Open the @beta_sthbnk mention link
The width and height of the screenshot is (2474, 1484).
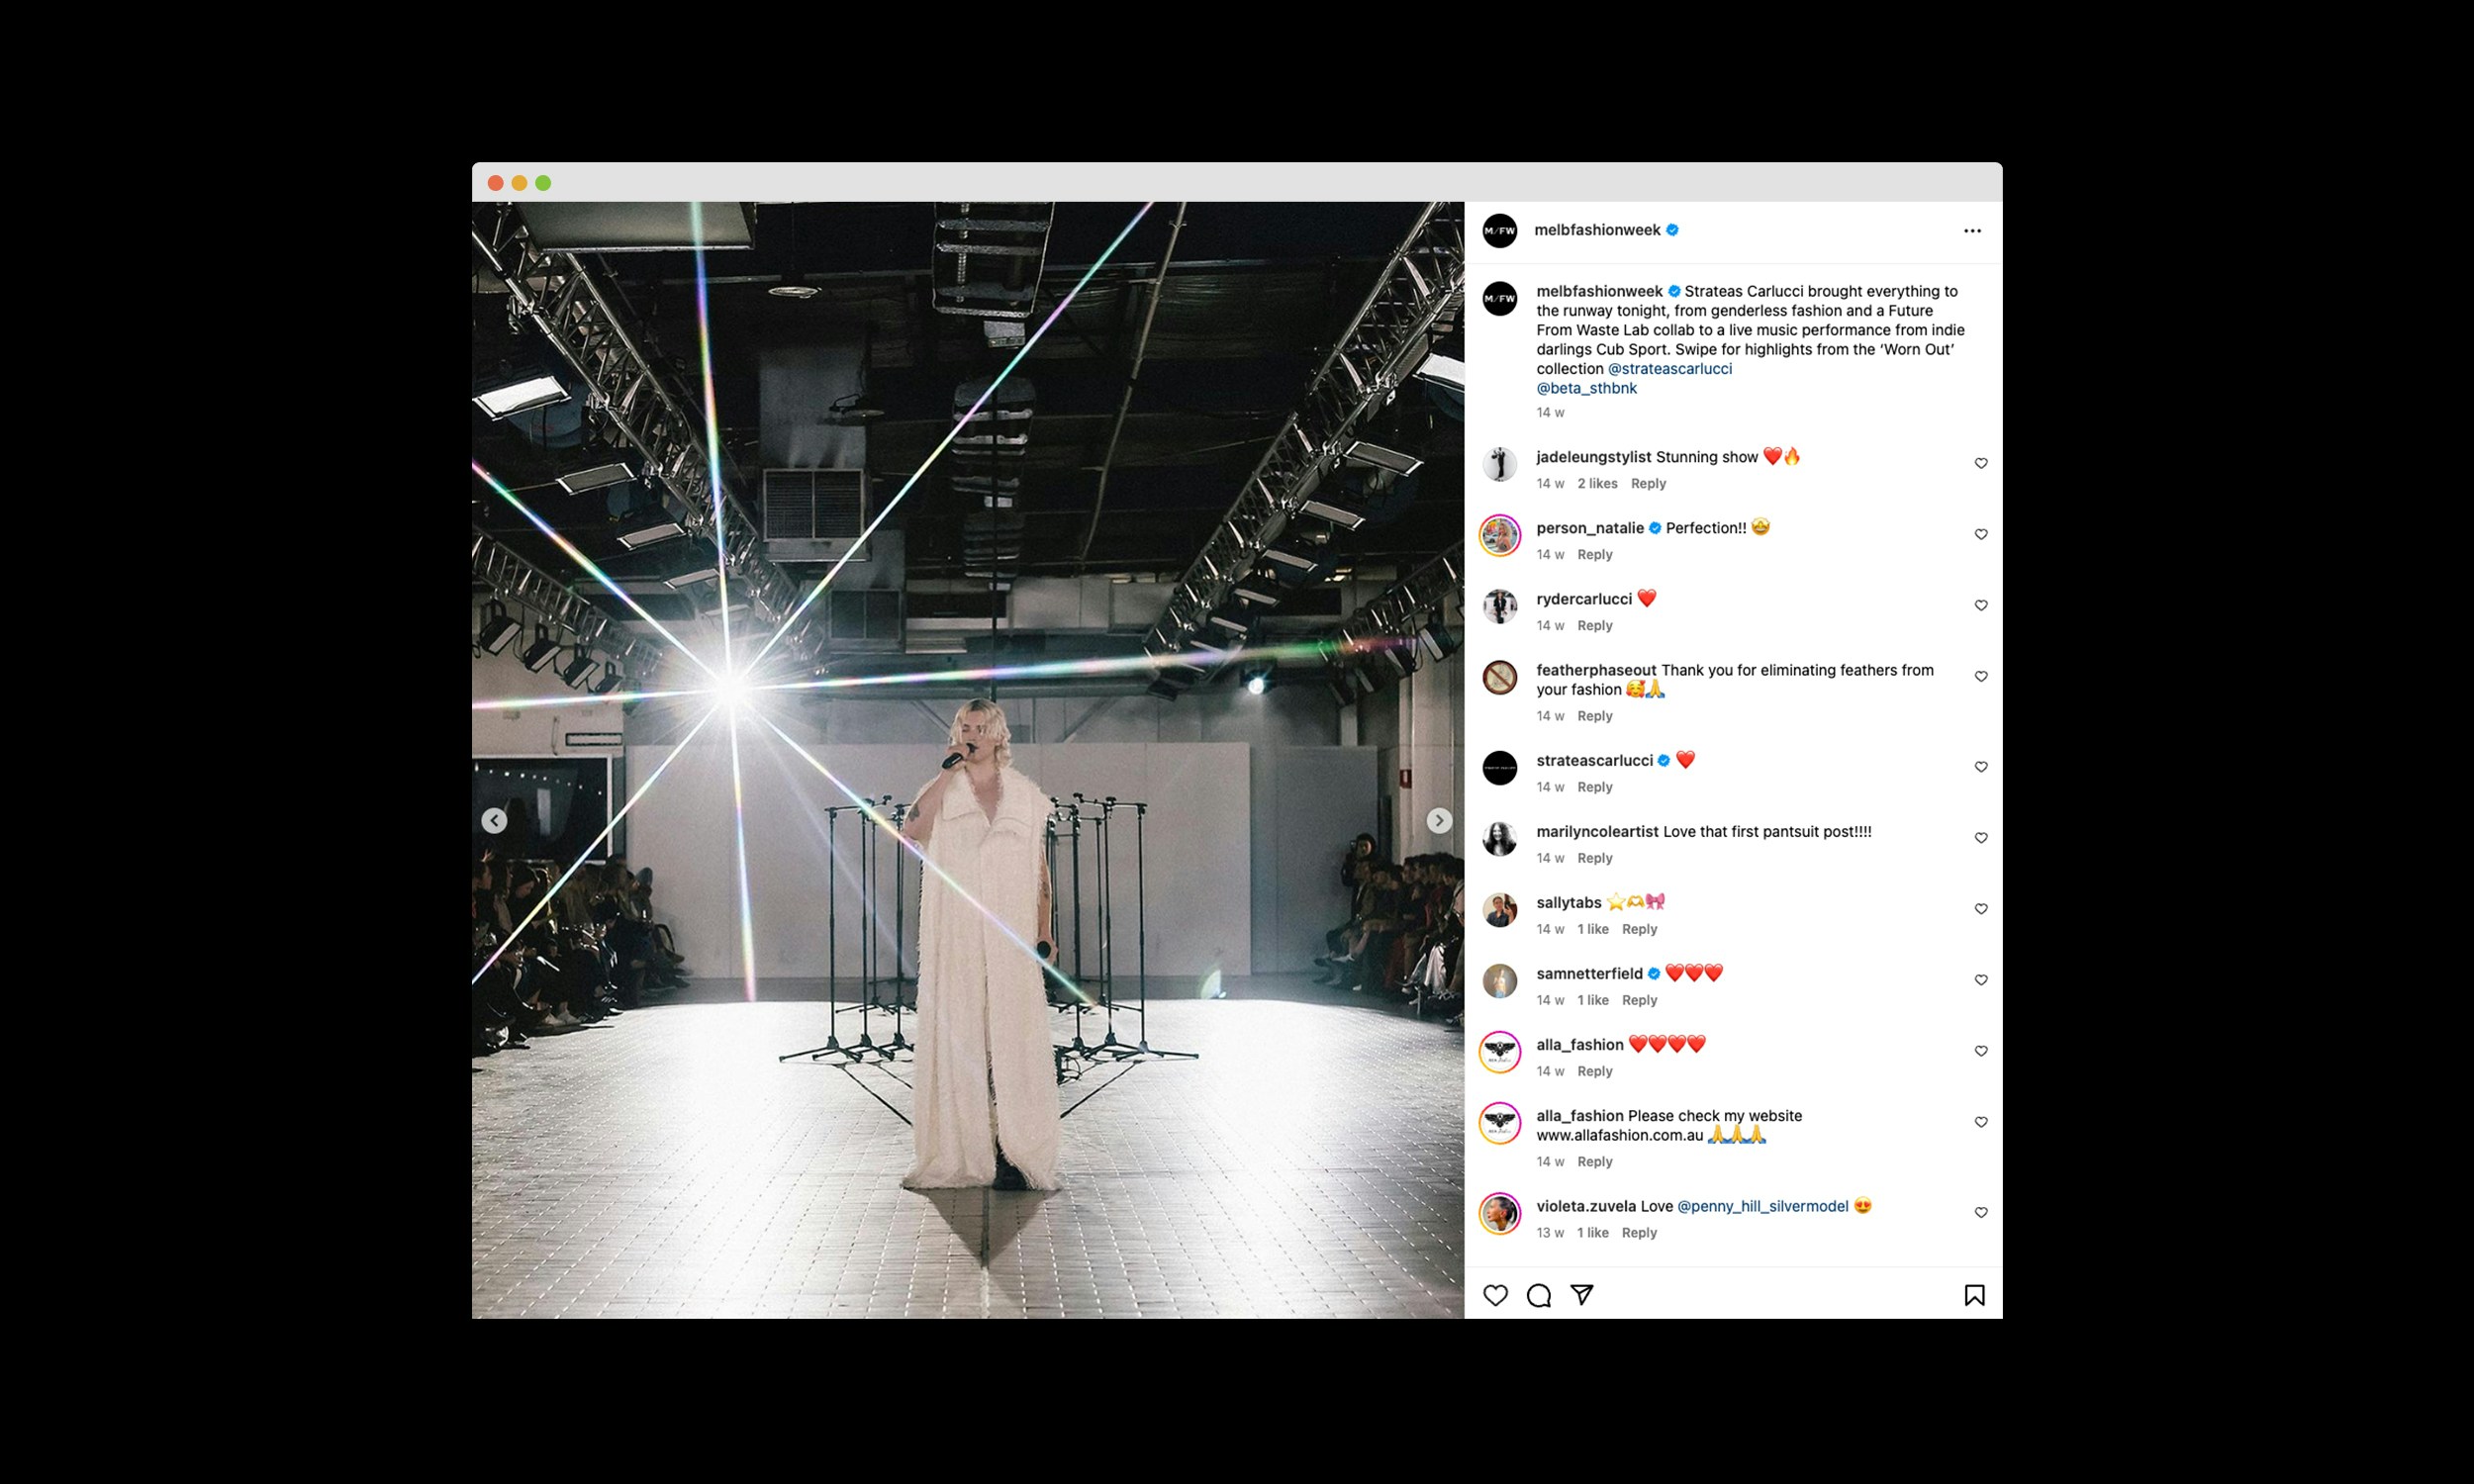click(1586, 388)
